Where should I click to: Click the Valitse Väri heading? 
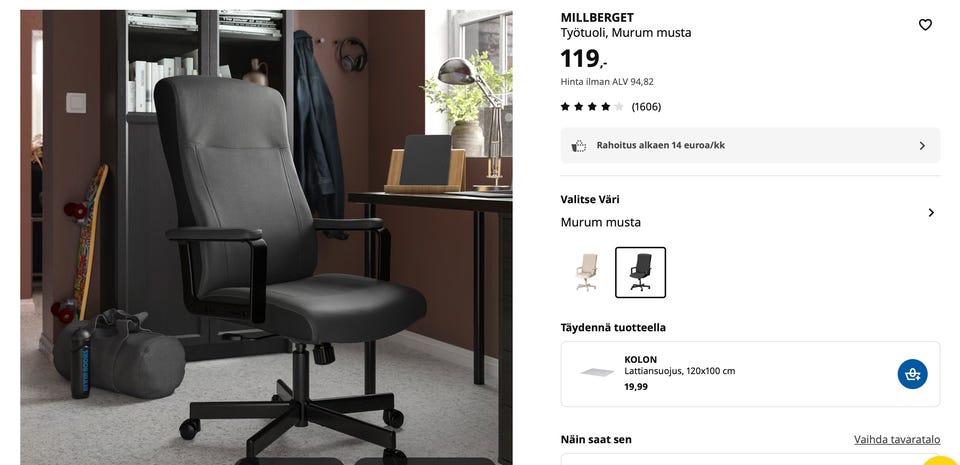[x=590, y=199]
